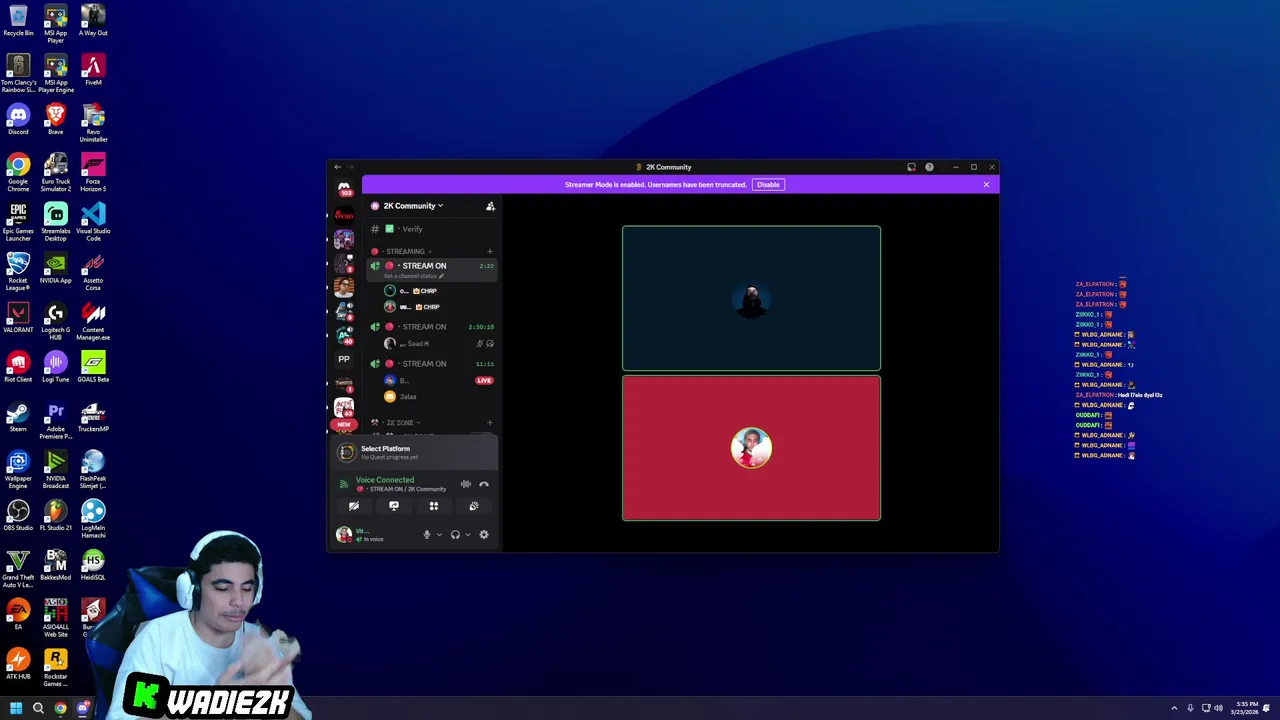This screenshot has width=1280, height=720.
Task: Click the Invite people icon beside 2K Community
Action: tap(490, 206)
